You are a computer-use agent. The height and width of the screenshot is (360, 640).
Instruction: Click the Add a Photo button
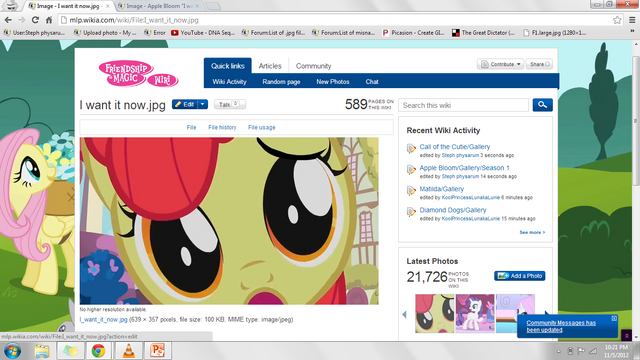(x=520, y=276)
